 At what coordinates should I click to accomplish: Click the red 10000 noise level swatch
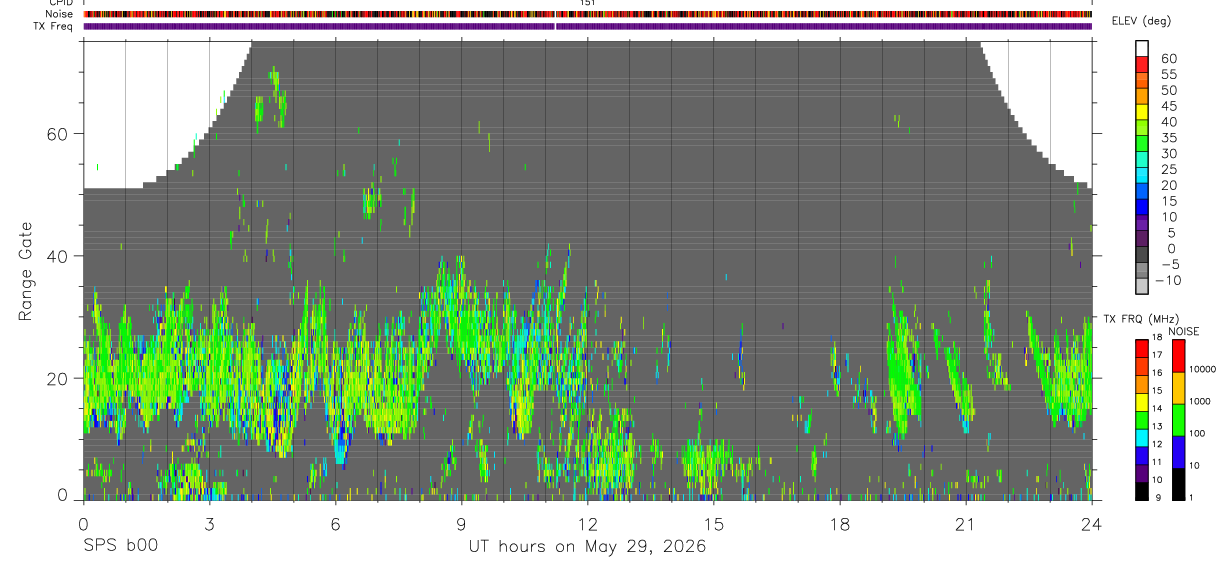[1178, 356]
